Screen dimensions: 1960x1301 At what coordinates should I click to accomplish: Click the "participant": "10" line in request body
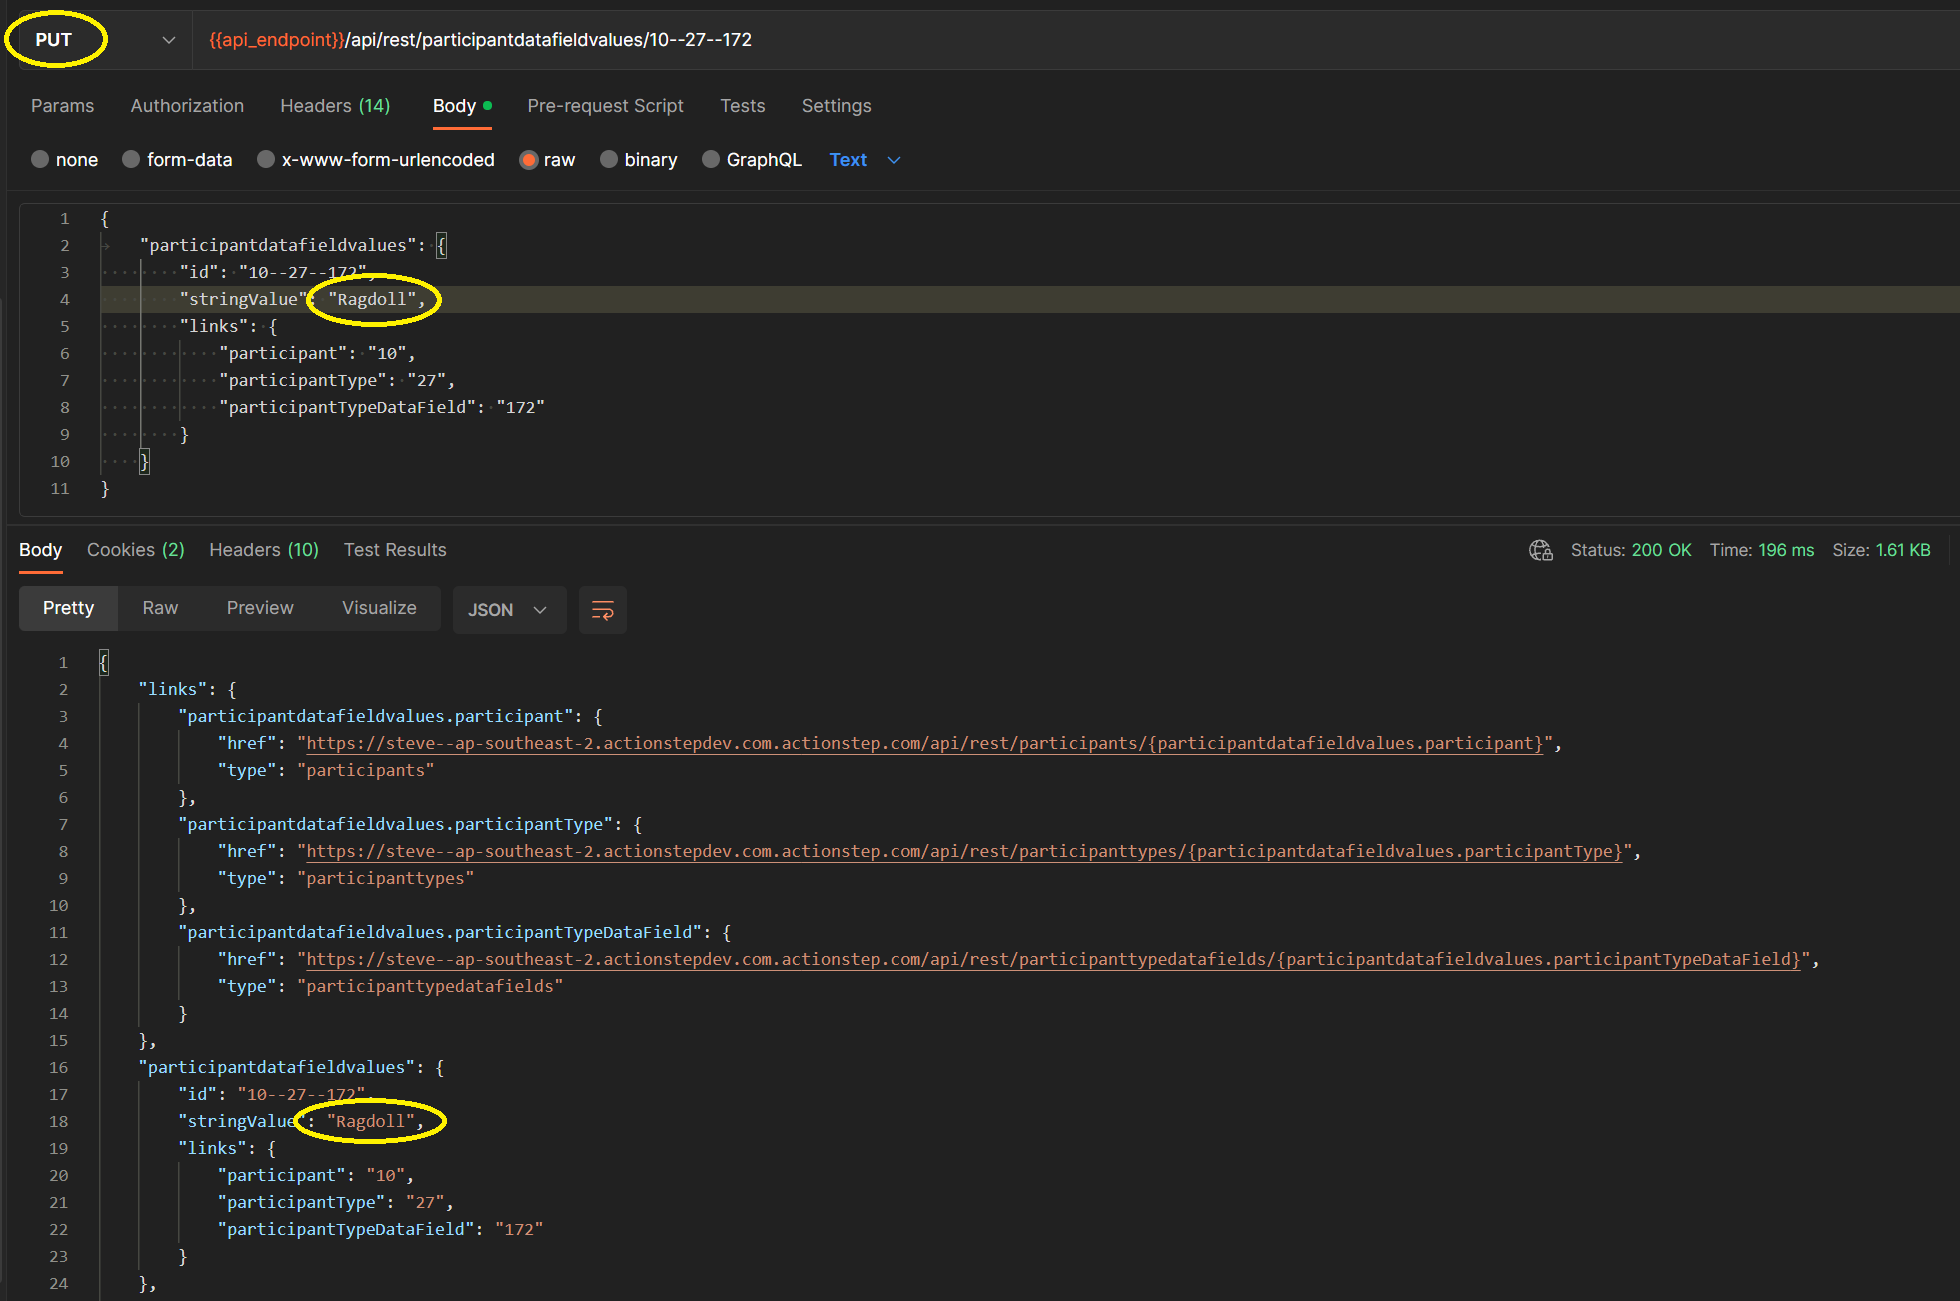click(x=317, y=353)
